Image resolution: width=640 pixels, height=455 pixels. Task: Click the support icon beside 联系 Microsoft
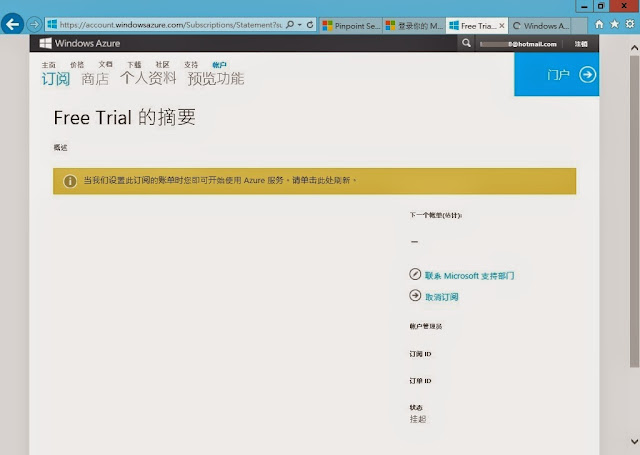[415, 274]
